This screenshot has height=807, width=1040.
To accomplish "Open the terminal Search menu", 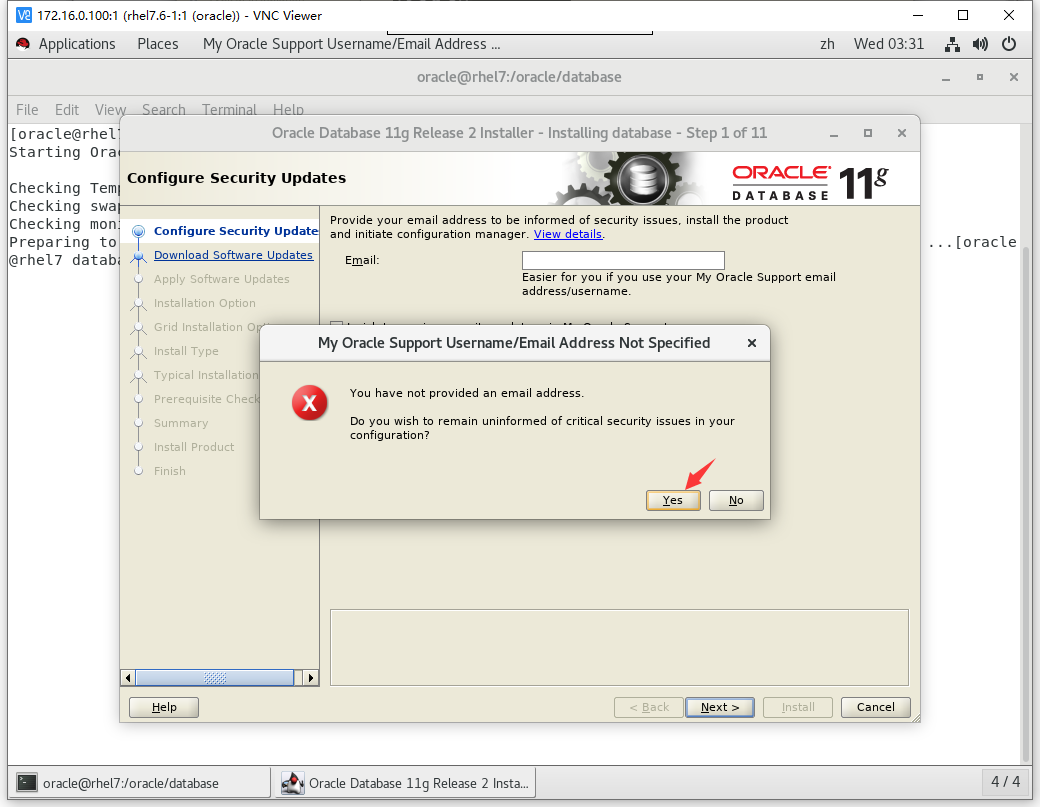I will tap(163, 109).
